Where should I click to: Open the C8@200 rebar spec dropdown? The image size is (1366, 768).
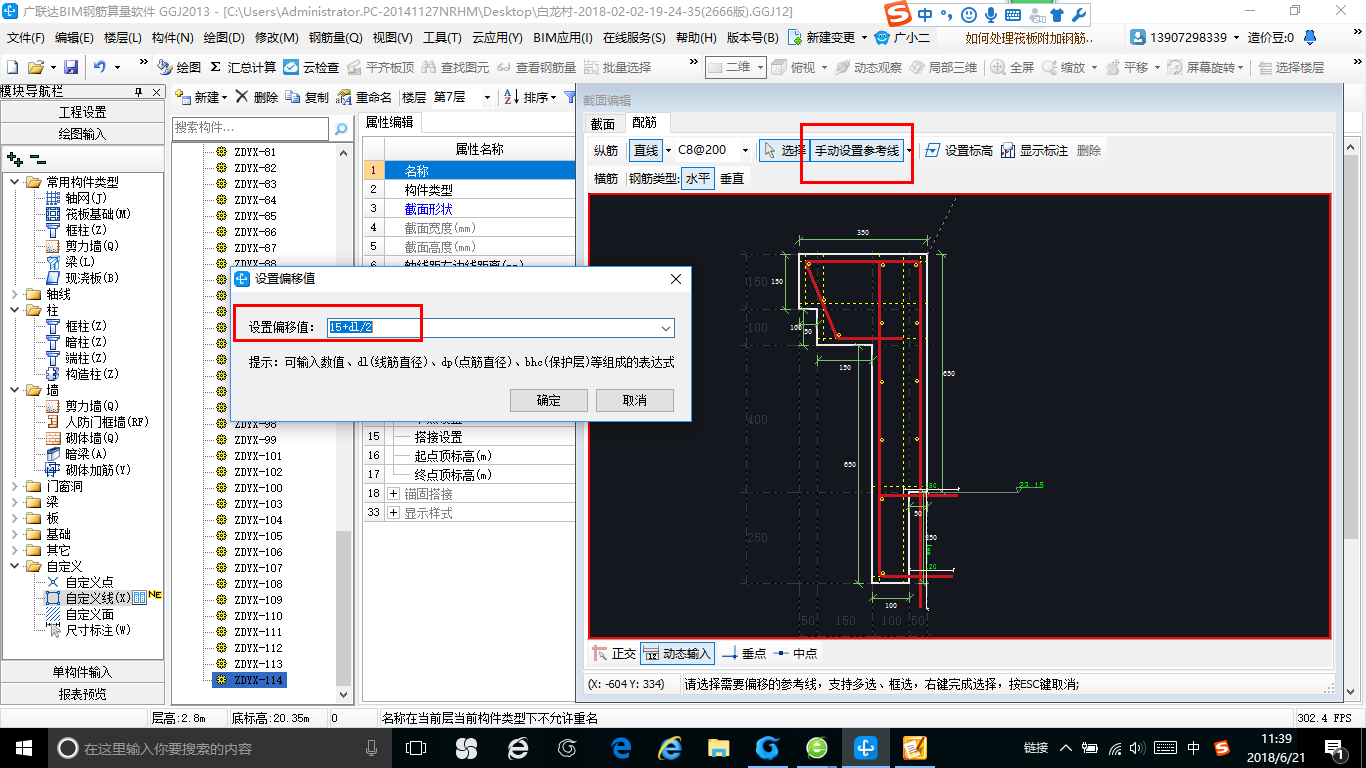[745, 150]
